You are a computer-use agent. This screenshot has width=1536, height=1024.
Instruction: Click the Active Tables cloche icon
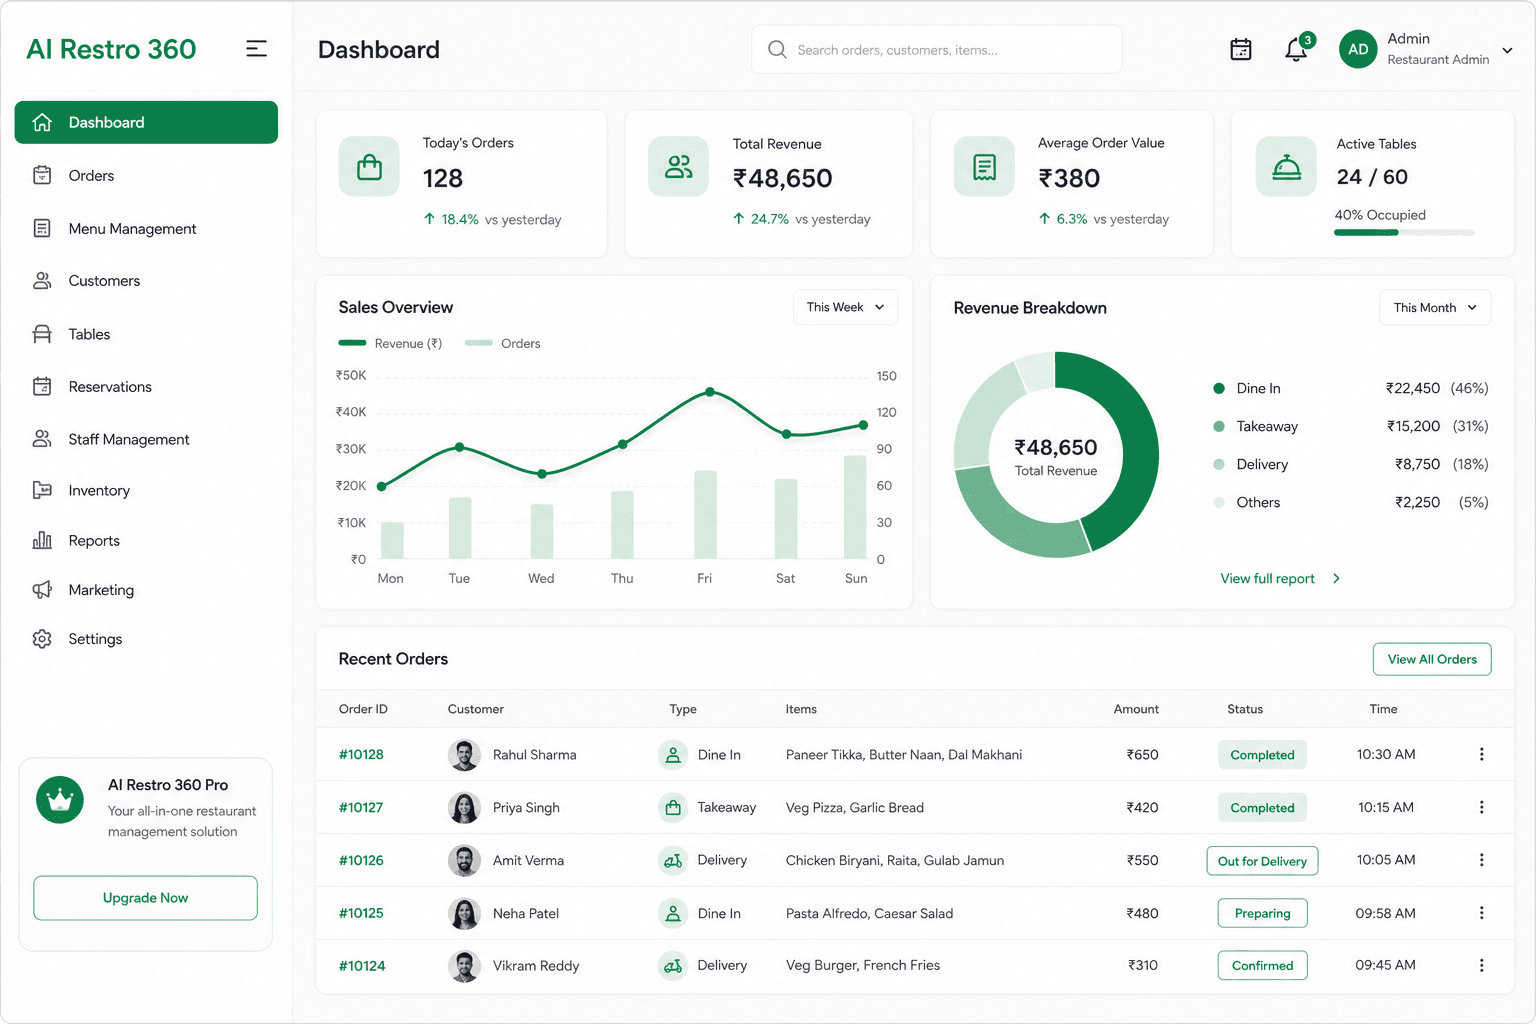(1286, 166)
